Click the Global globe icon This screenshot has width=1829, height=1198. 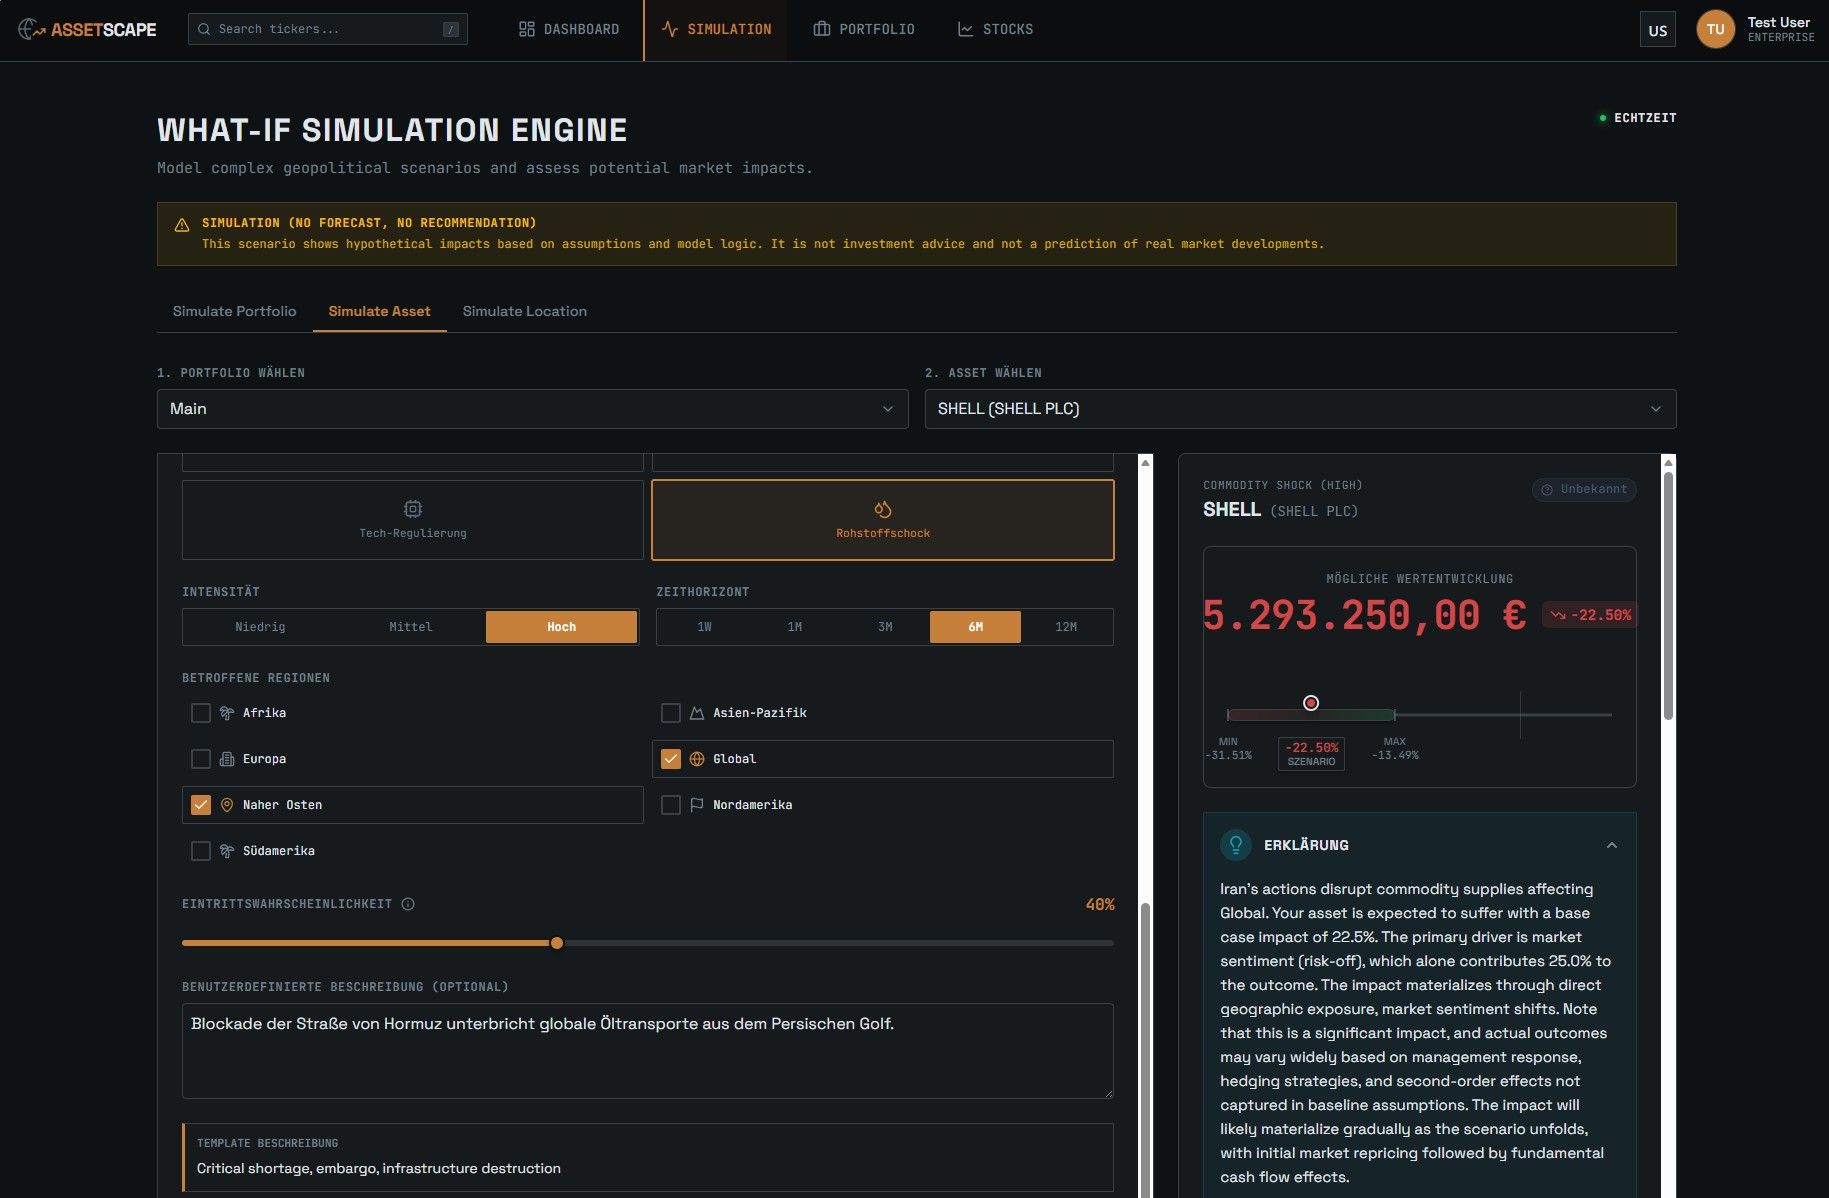697,759
